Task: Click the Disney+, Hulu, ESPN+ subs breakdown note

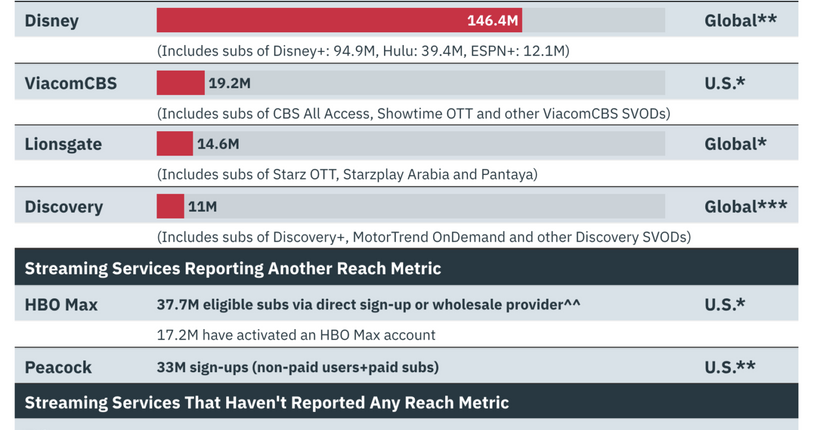Action: coord(363,51)
